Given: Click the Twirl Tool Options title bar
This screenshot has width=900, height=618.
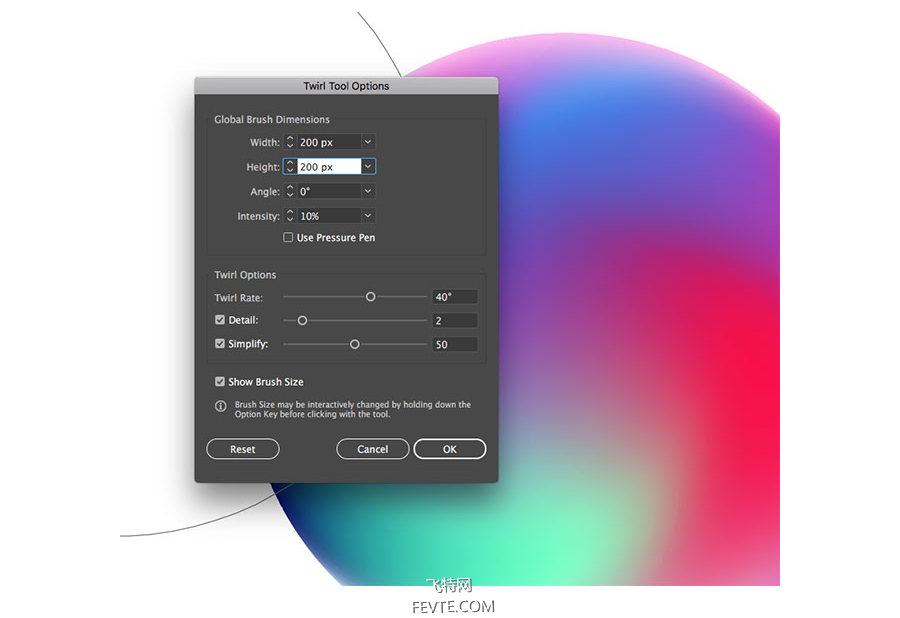Looking at the screenshot, I should [x=346, y=85].
